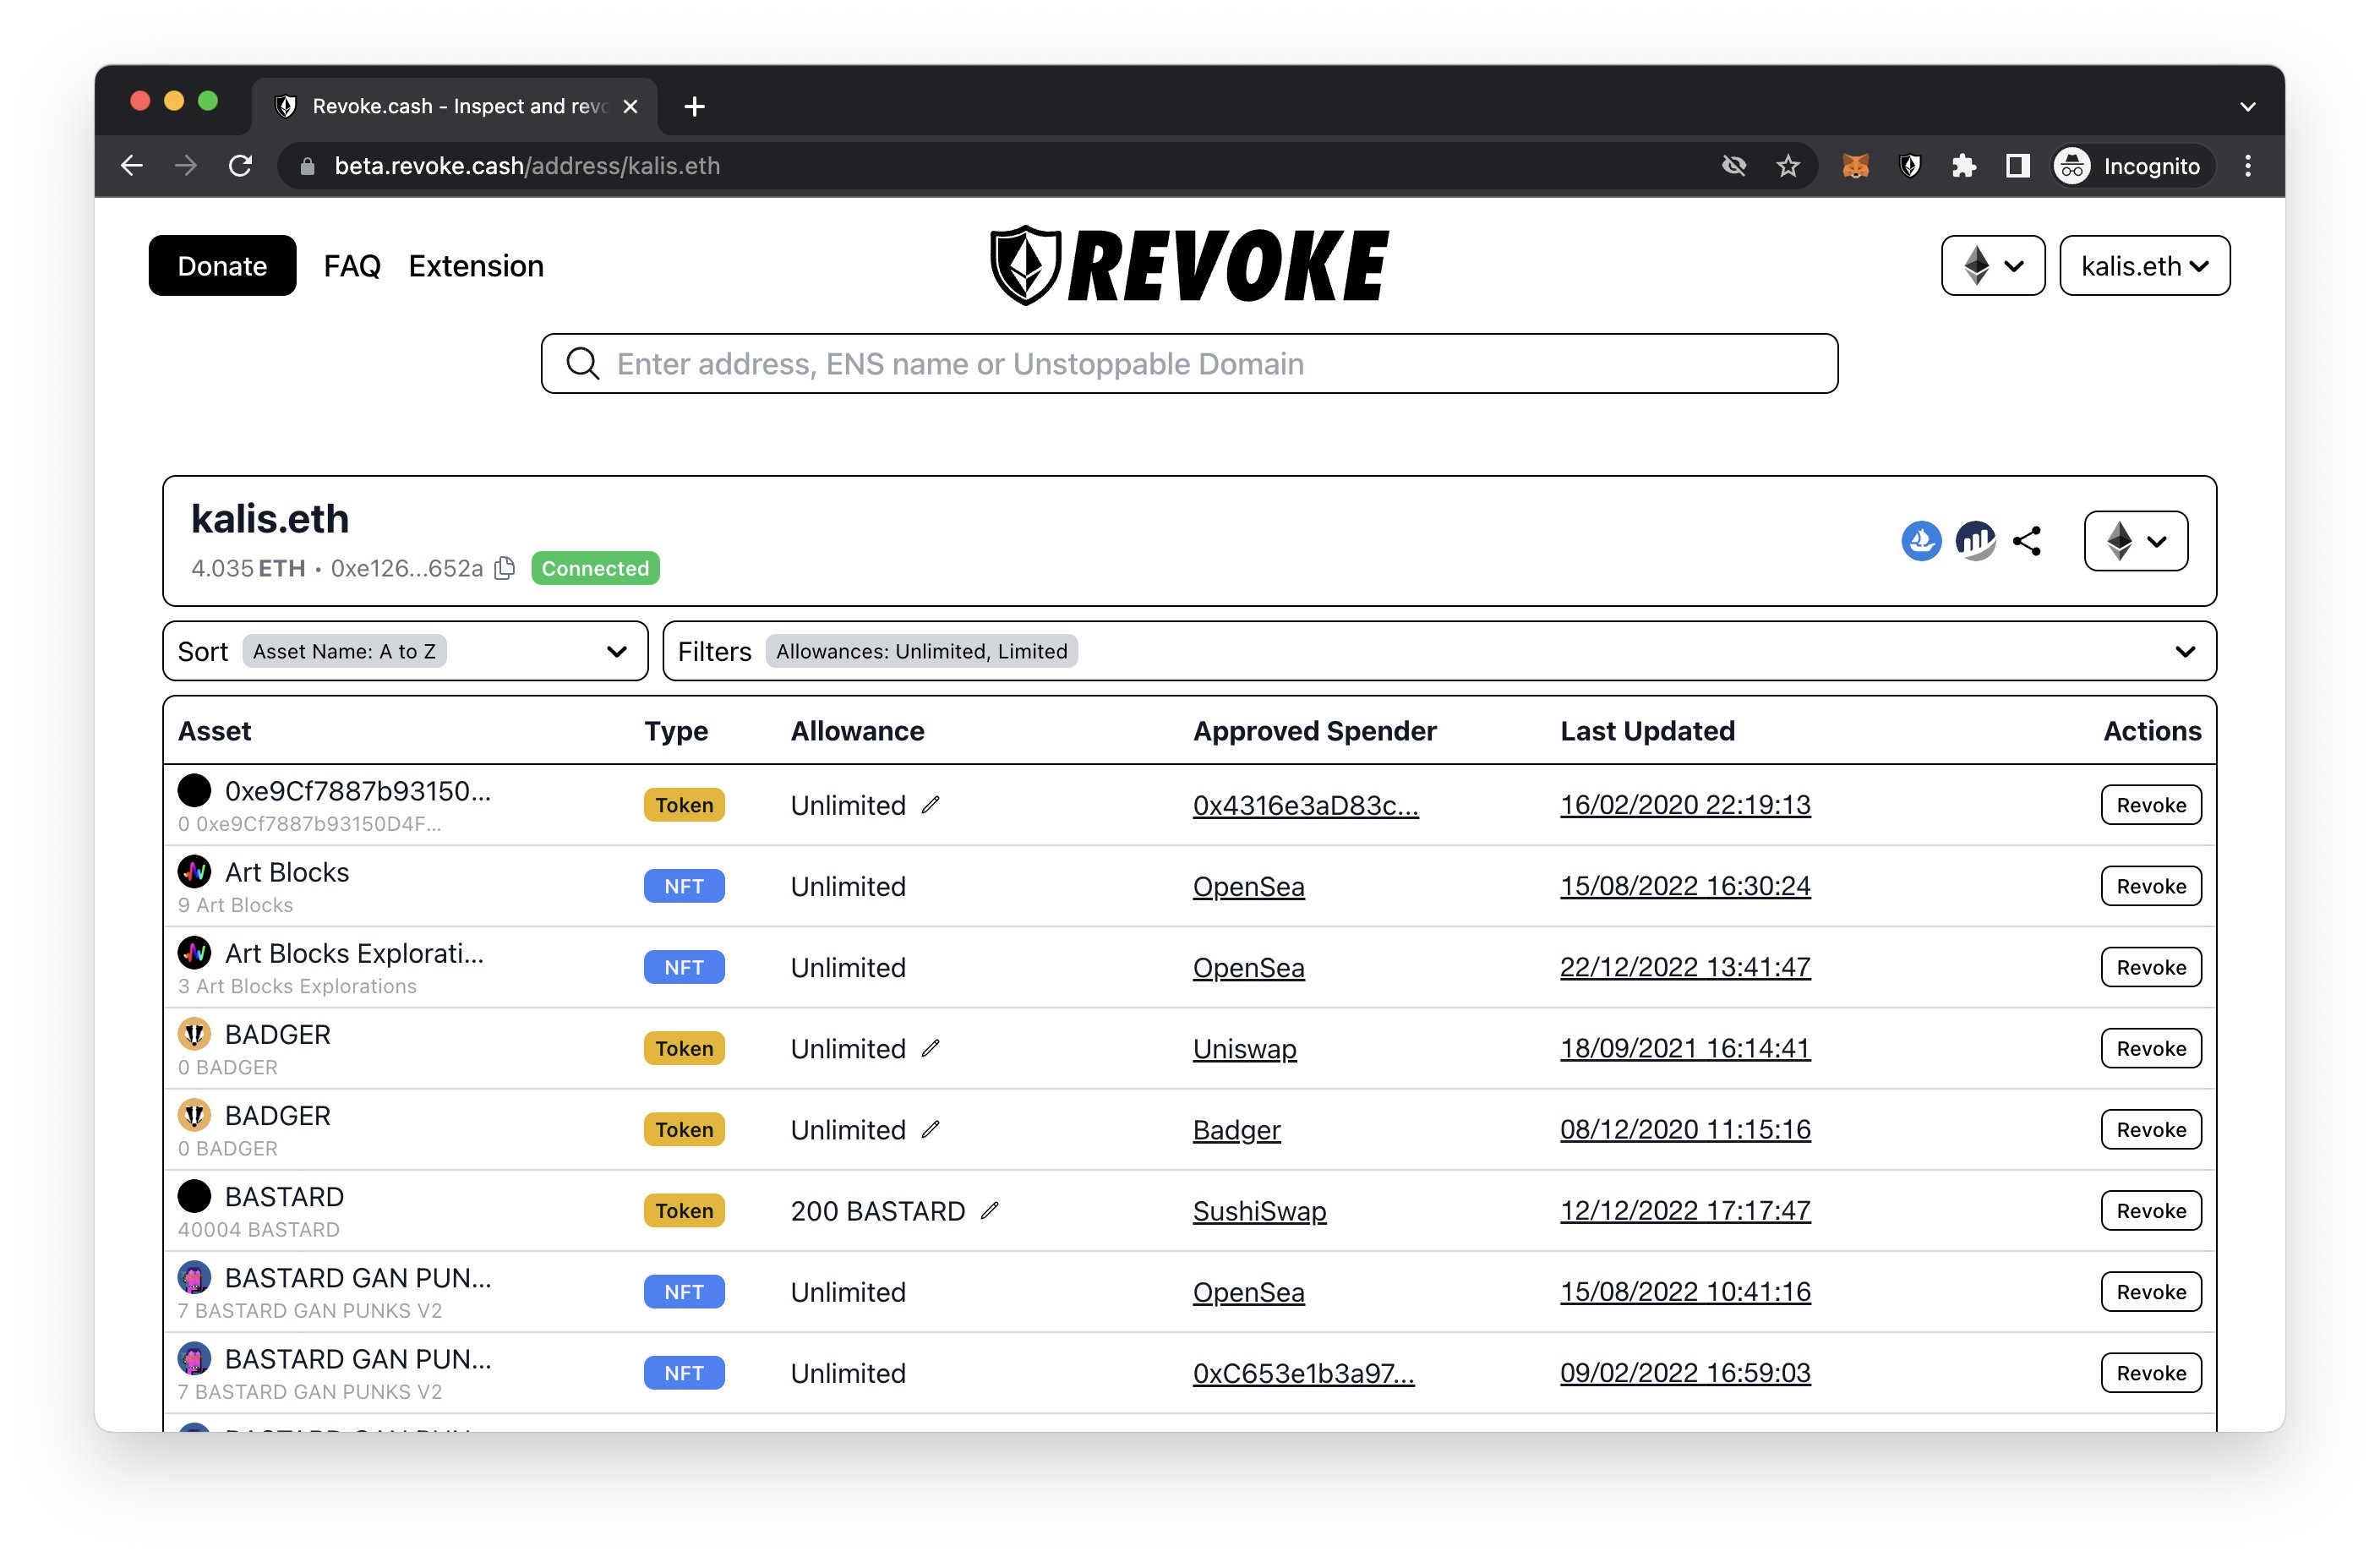Revoke the Art Blocks OpenSea approval
2380x1557 pixels.
coord(2151,886)
